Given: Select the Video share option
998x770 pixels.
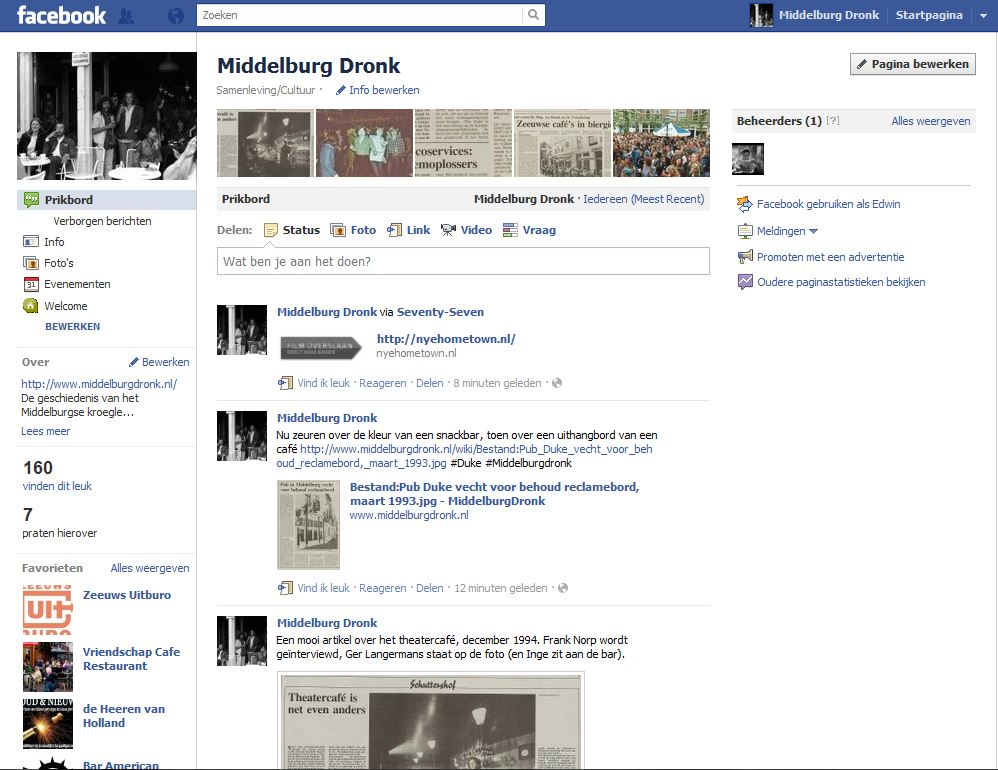Looking at the screenshot, I should [x=467, y=230].
